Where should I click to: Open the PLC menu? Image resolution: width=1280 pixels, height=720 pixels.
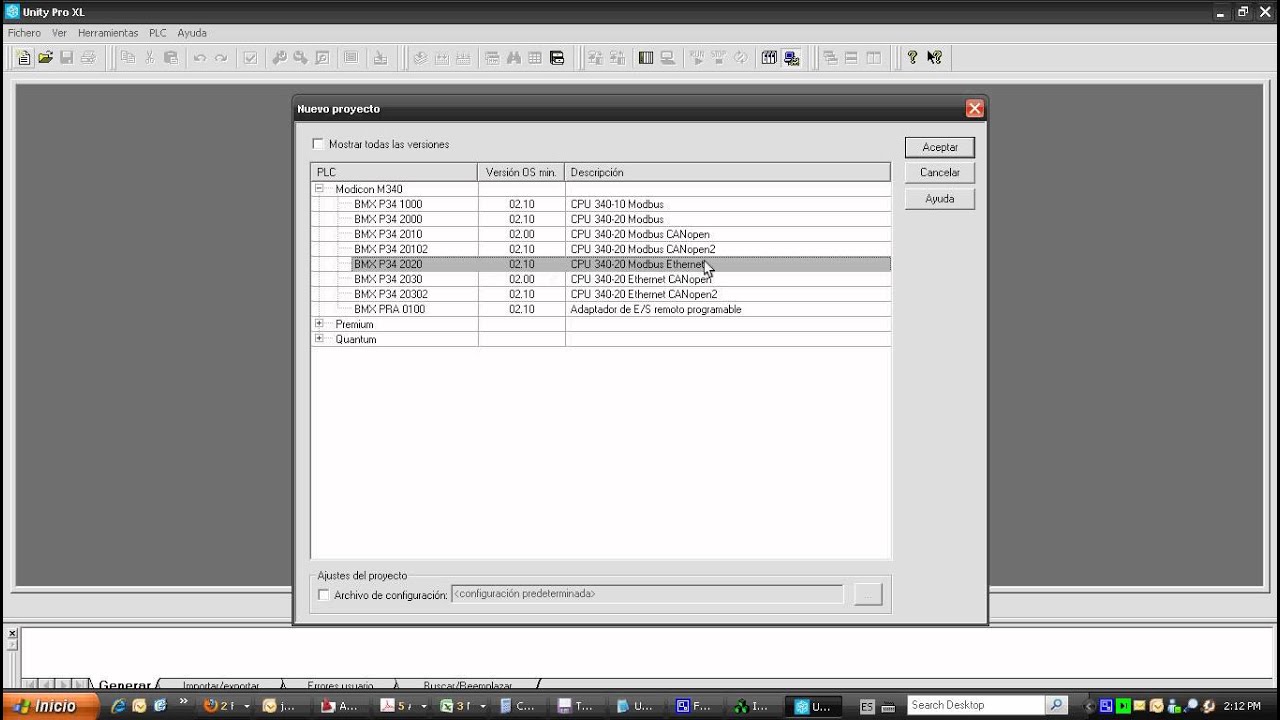158,33
